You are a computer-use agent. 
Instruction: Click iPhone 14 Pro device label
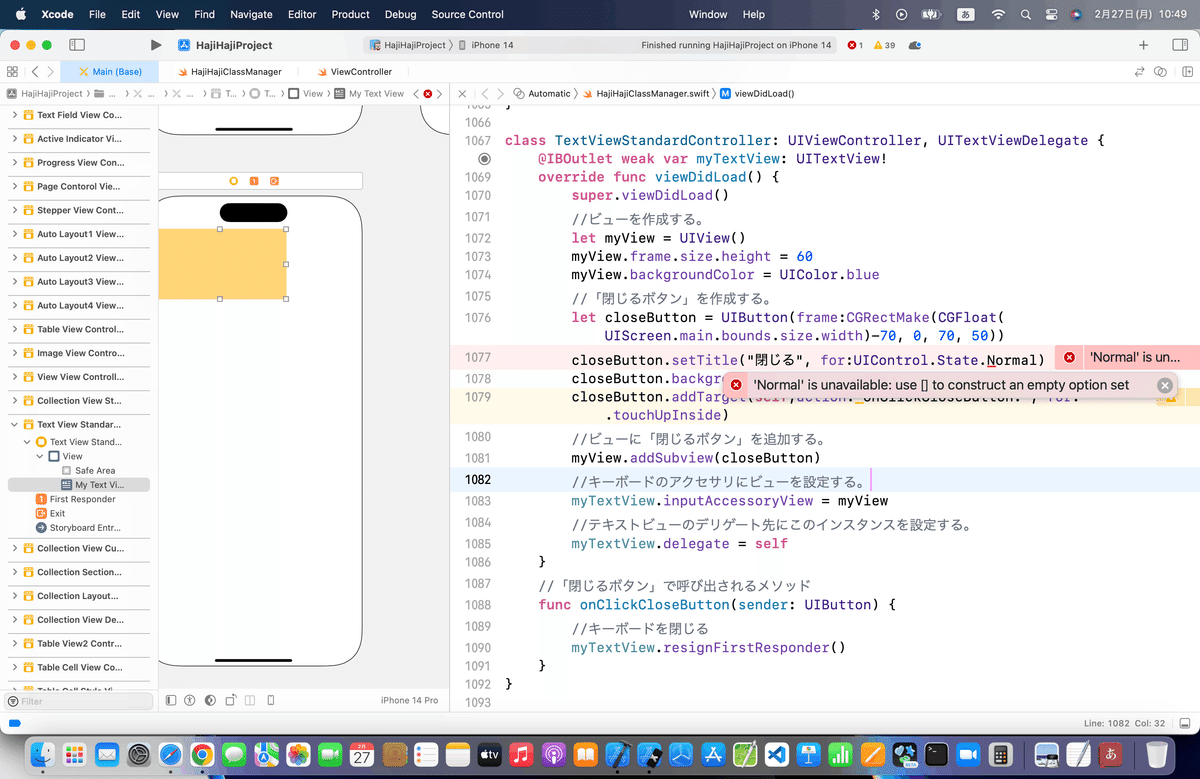coord(410,700)
